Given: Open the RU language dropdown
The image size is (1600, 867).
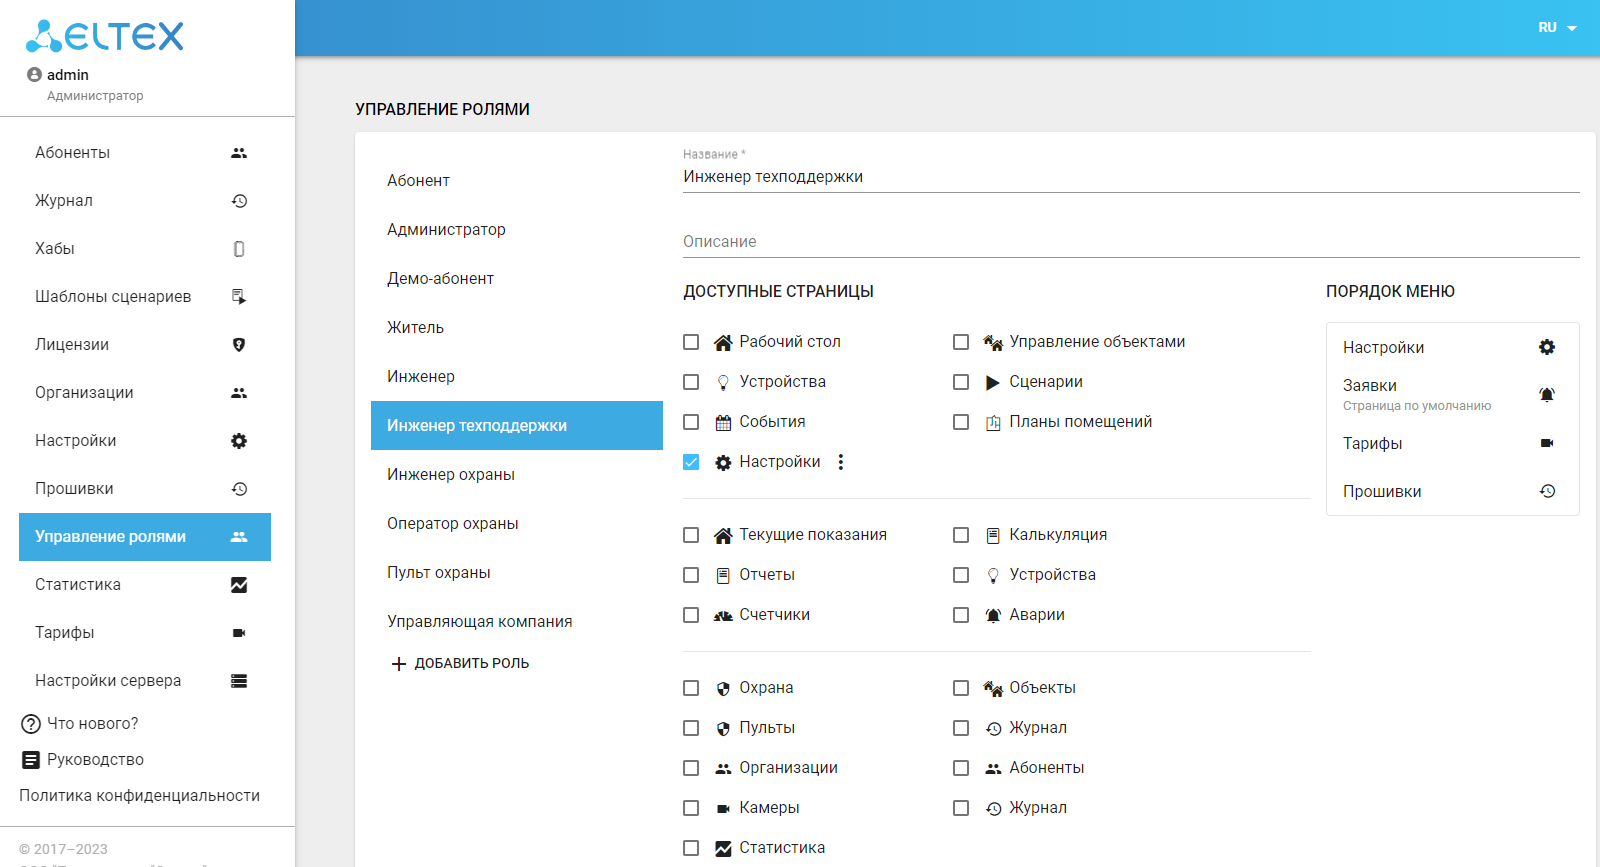Looking at the screenshot, I should [x=1557, y=28].
